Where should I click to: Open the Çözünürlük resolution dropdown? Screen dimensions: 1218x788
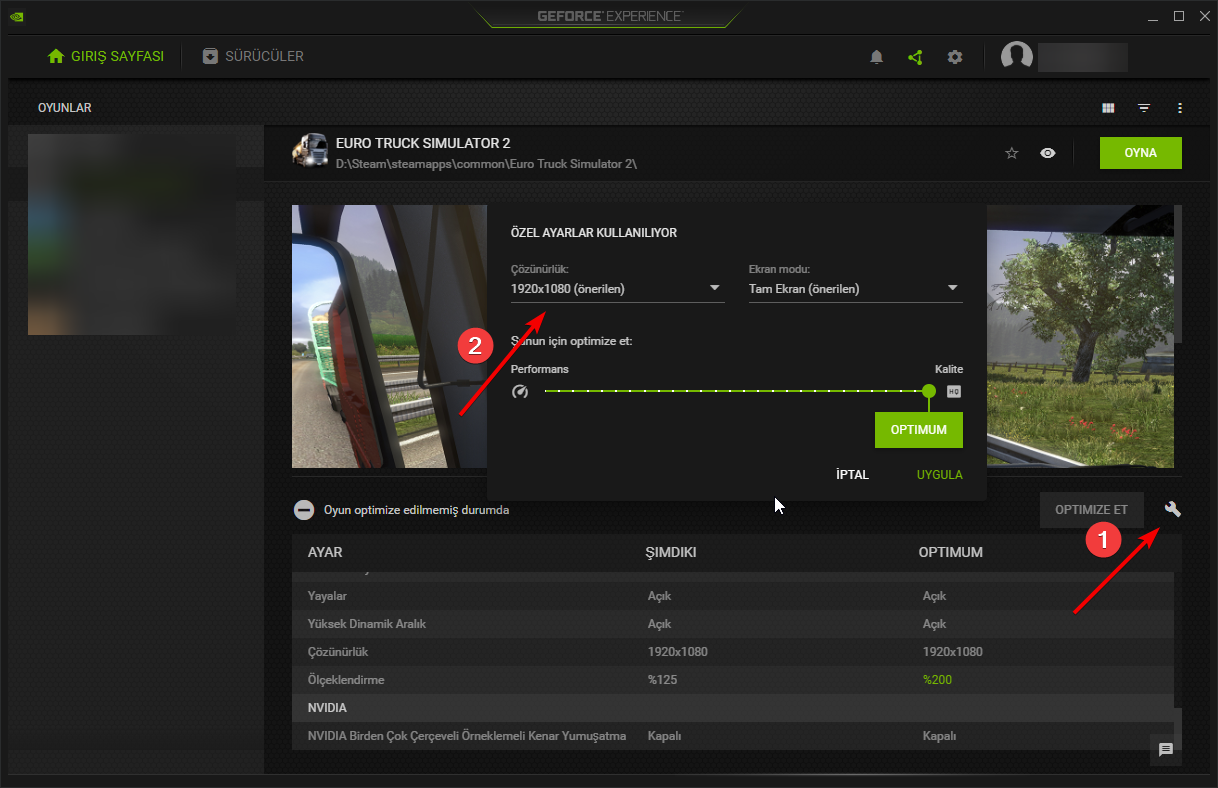pyautogui.click(x=617, y=289)
